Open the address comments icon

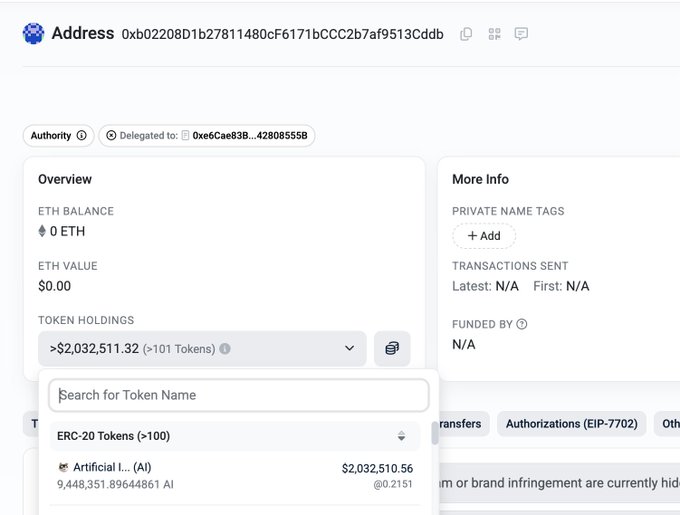coord(521,34)
